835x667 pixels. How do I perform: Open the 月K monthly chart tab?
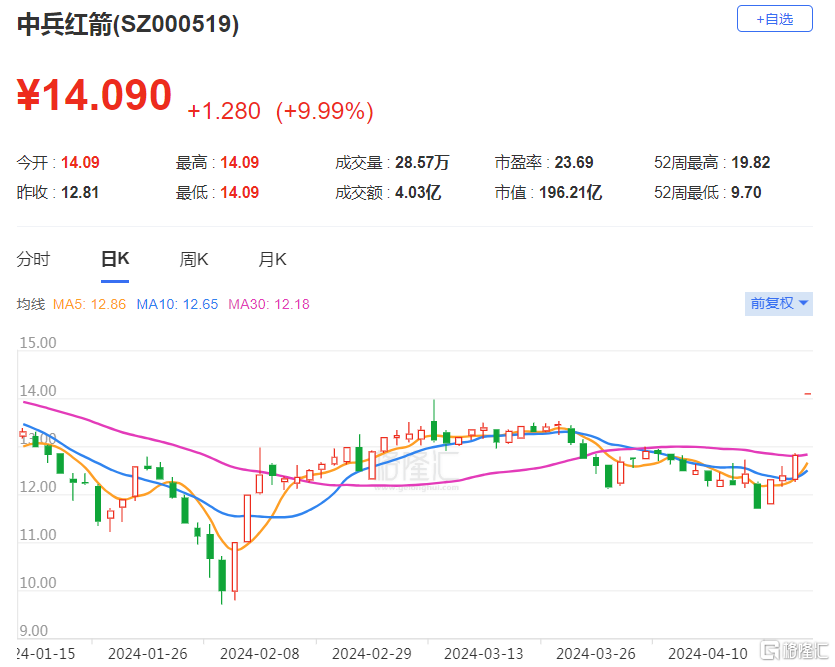tap(273, 259)
